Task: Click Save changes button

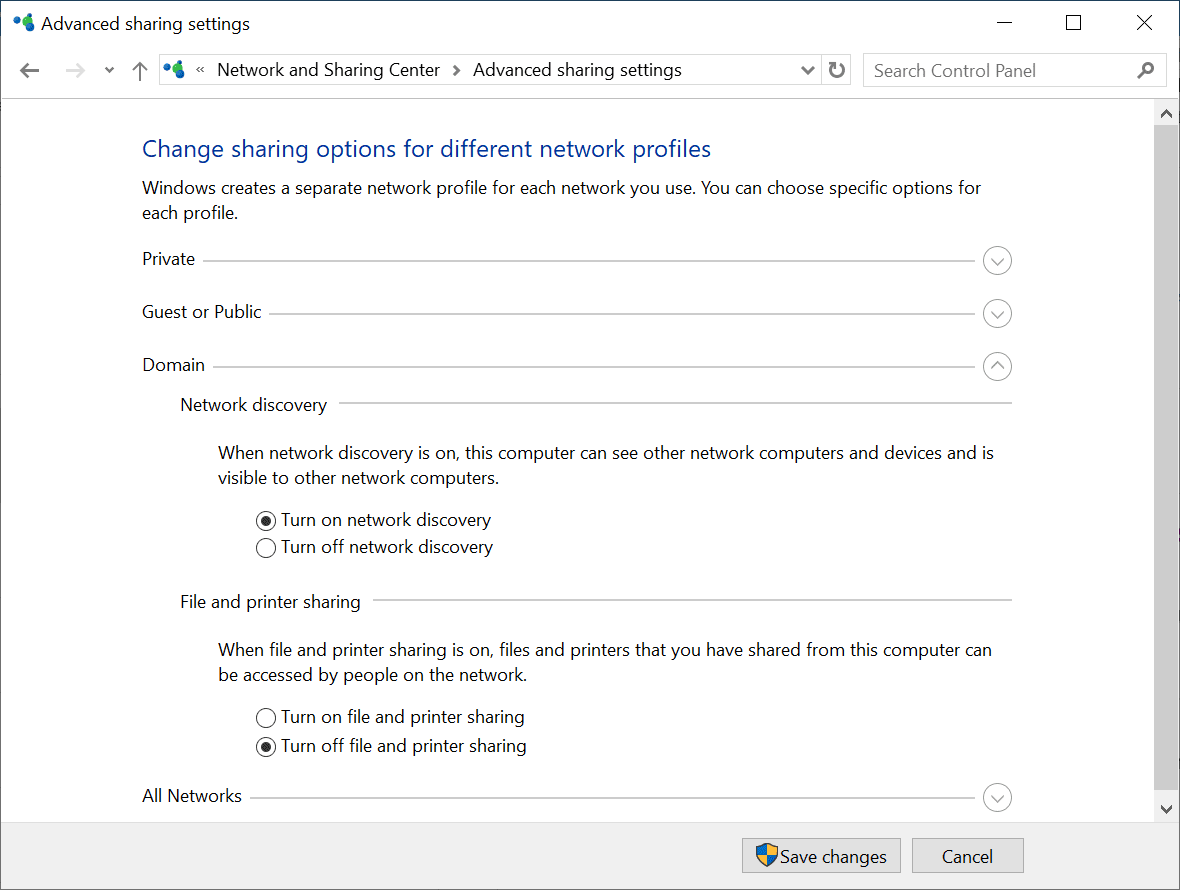Action: [x=821, y=855]
